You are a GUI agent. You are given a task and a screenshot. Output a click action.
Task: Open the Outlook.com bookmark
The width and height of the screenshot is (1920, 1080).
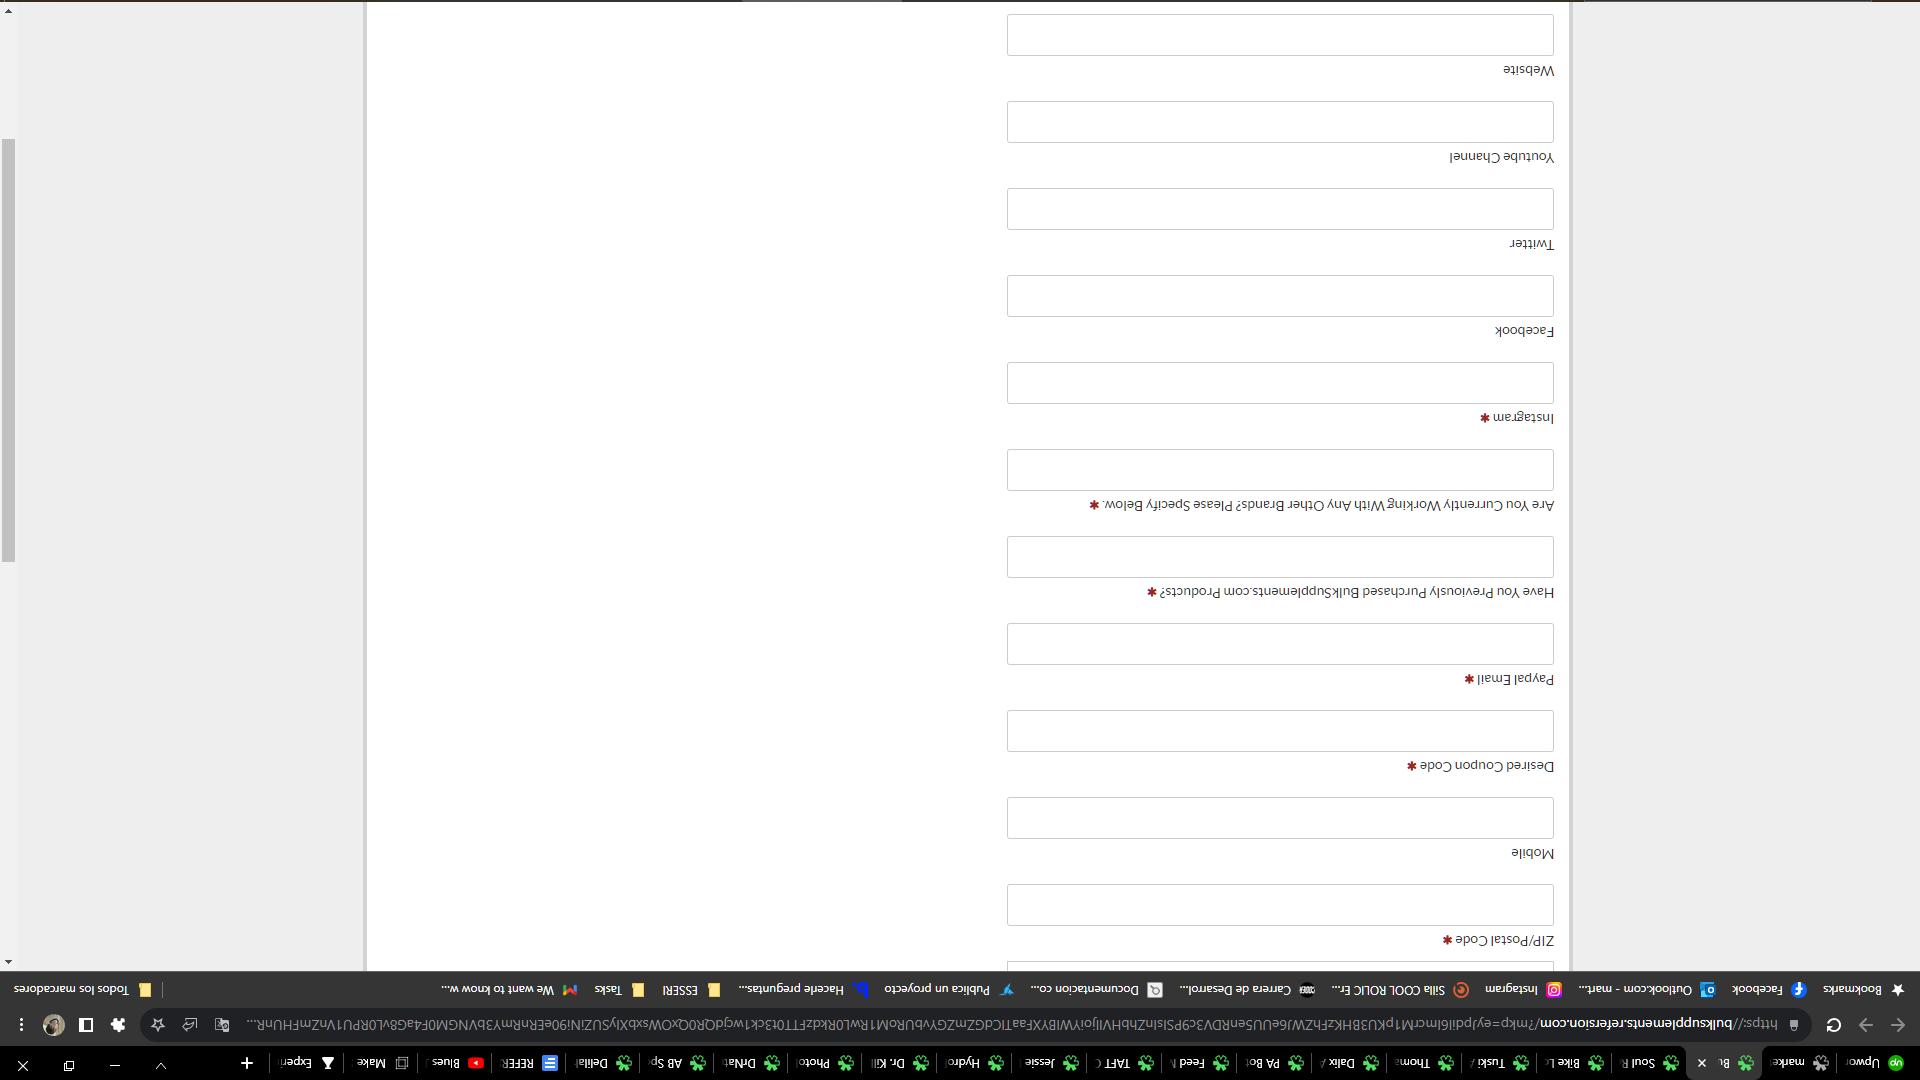(1646, 989)
